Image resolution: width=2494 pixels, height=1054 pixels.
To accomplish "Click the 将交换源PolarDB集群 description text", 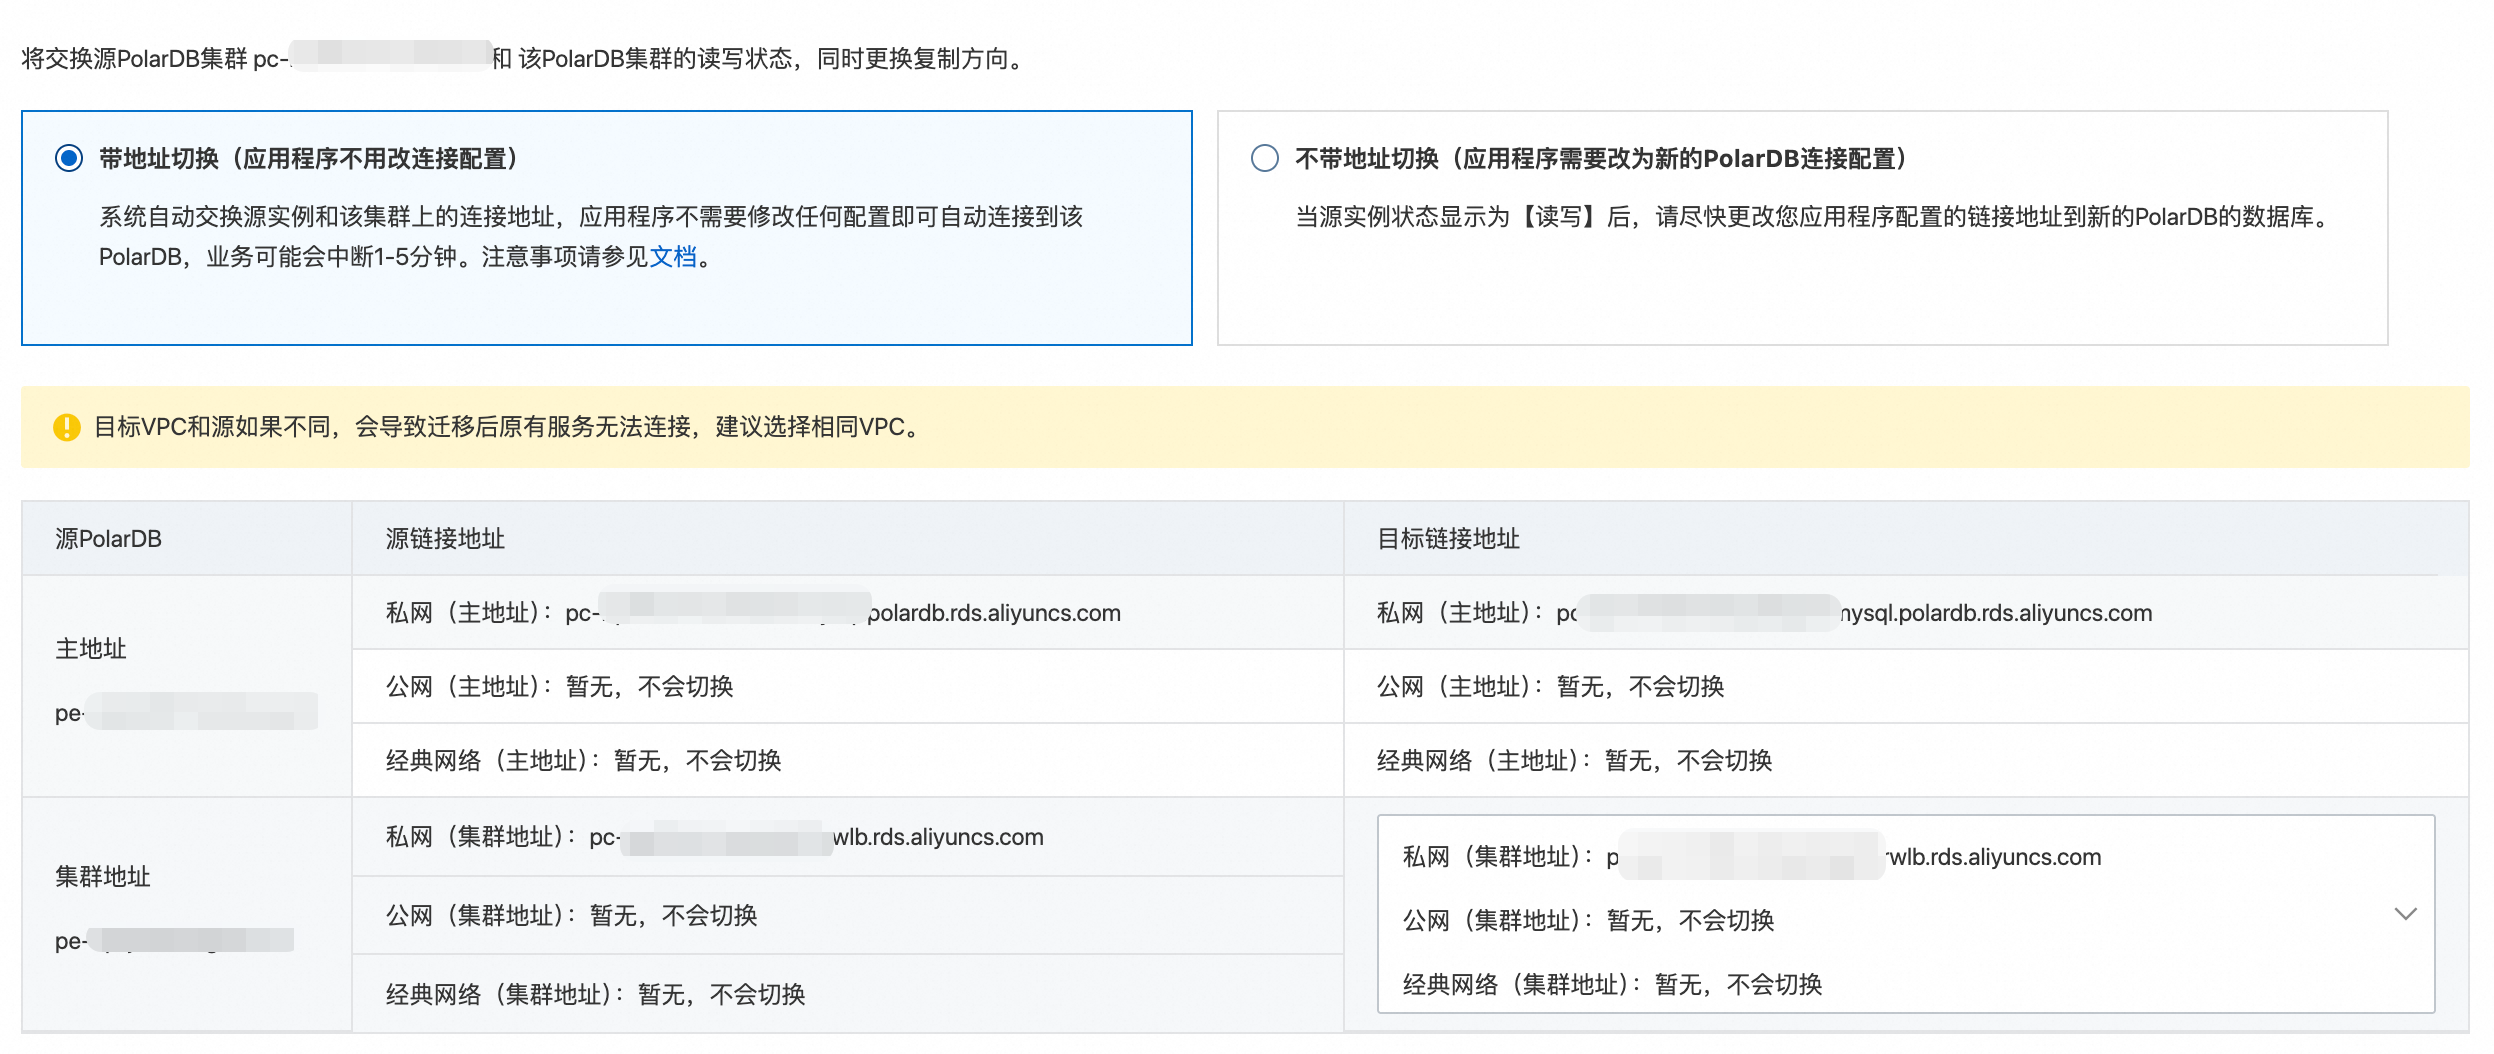I will pos(525,59).
